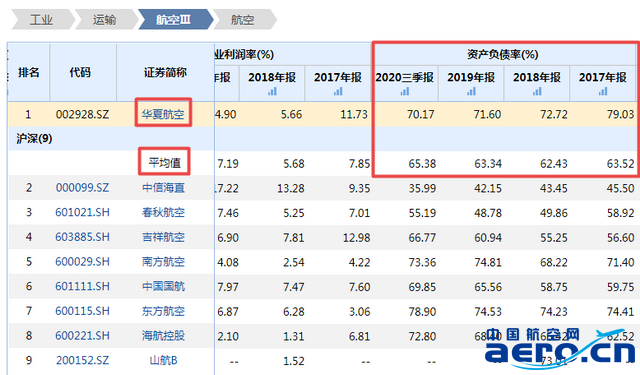Sort by the 排名 column header

[29, 73]
